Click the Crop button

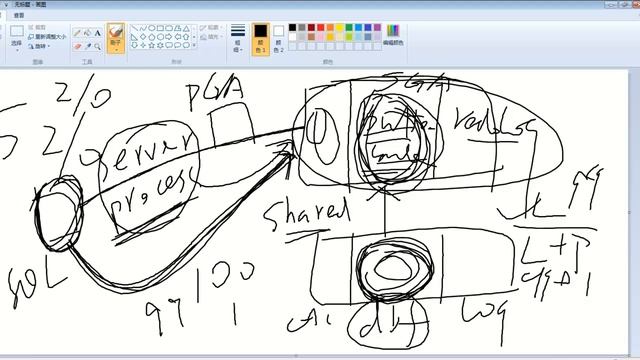pyautogui.click(x=38, y=27)
